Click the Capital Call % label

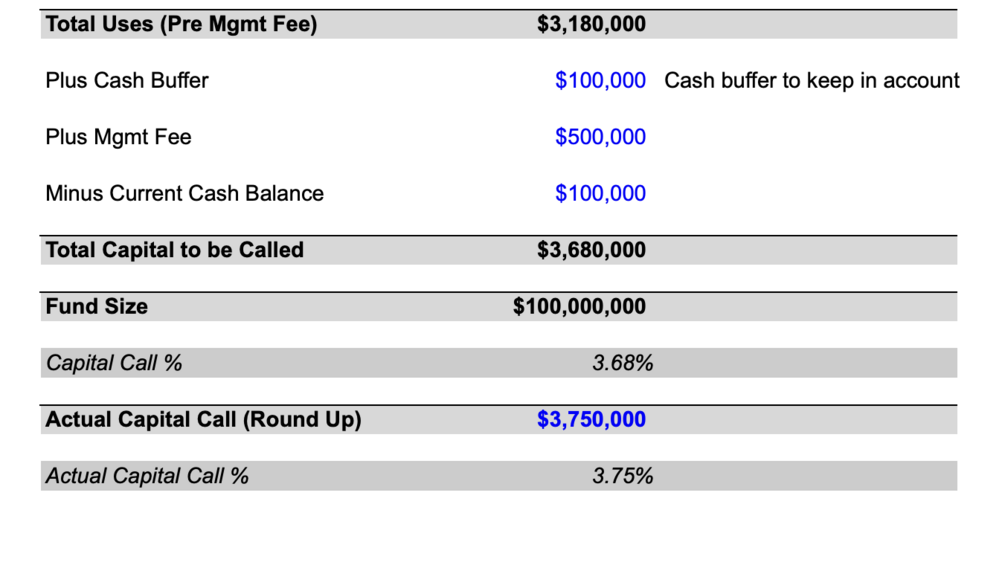click(114, 363)
